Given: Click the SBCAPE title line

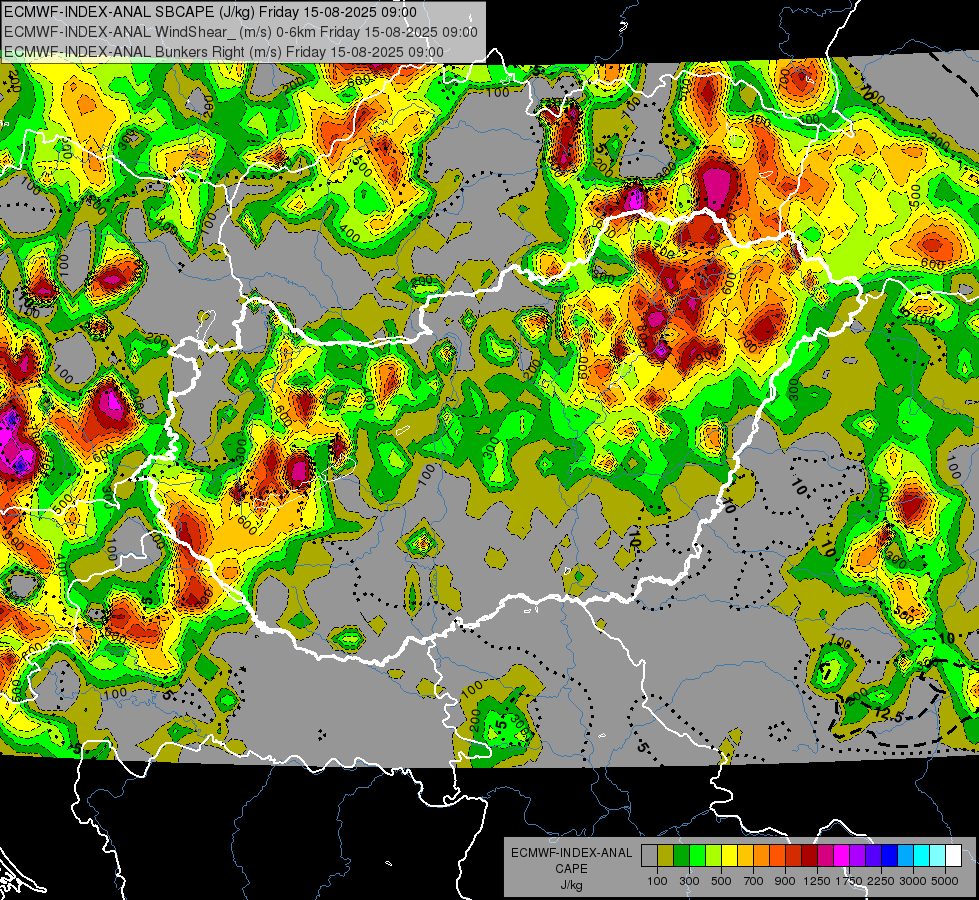Looking at the screenshot, I should pos(210,12).
